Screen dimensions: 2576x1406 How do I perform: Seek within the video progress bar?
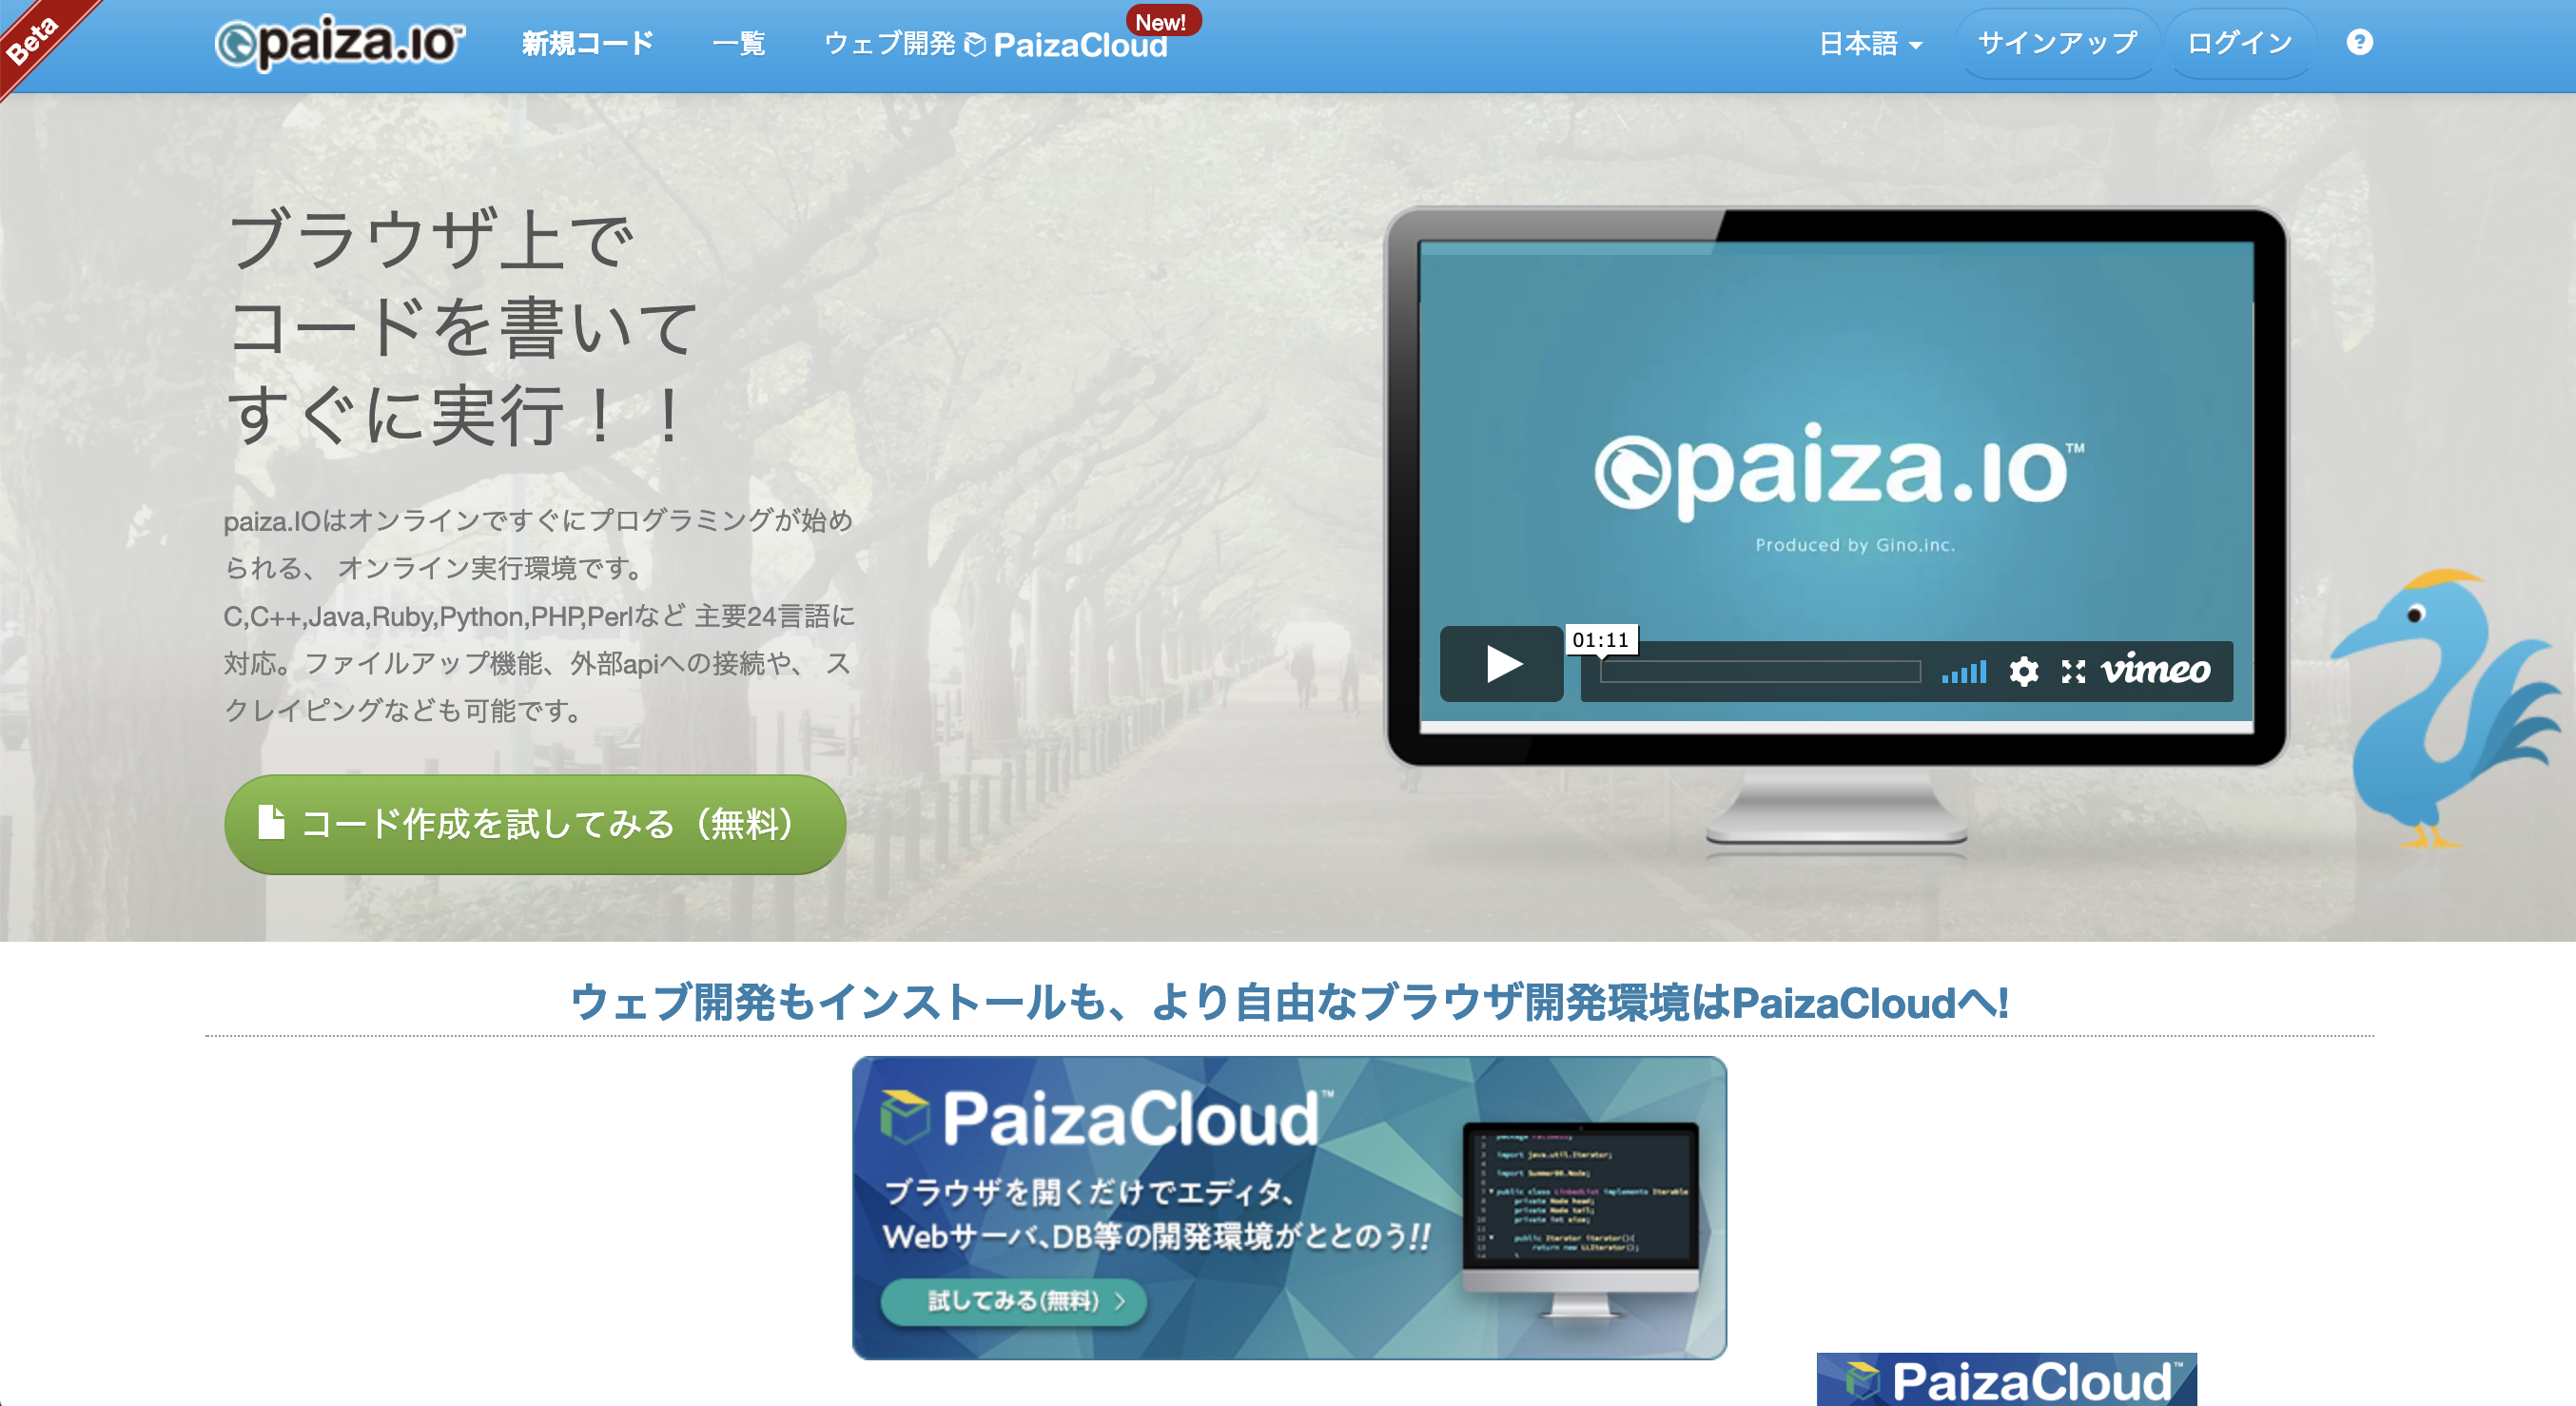point(1760,671)
